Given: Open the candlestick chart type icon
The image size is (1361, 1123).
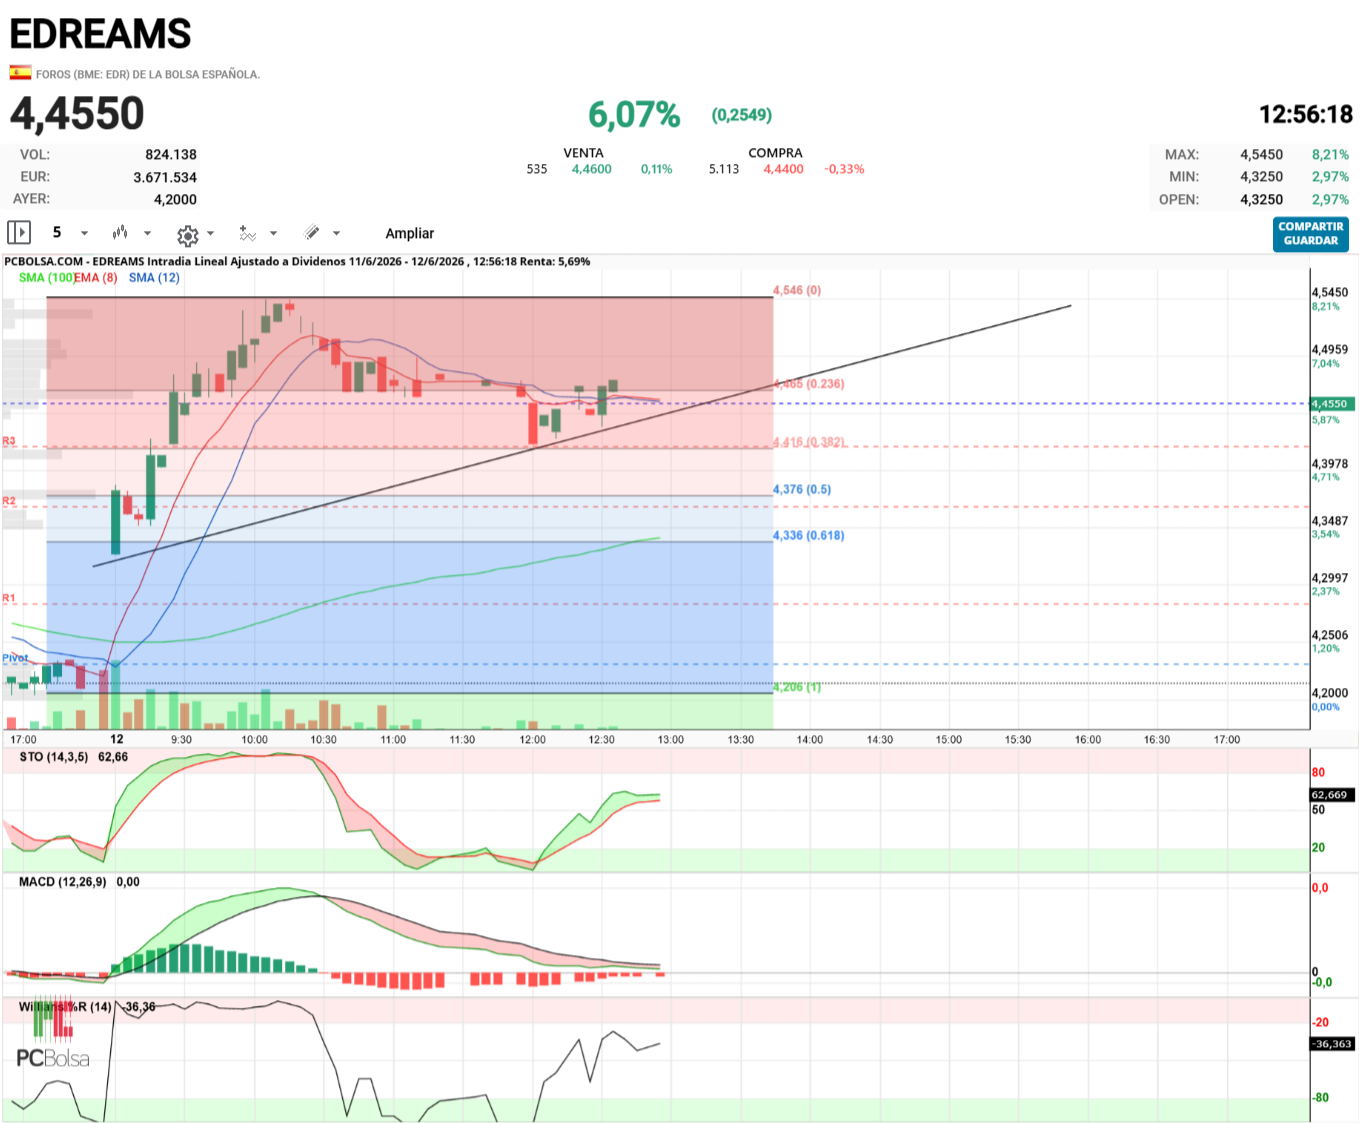Looking at the screenshot, I should [x=120, y=233].
